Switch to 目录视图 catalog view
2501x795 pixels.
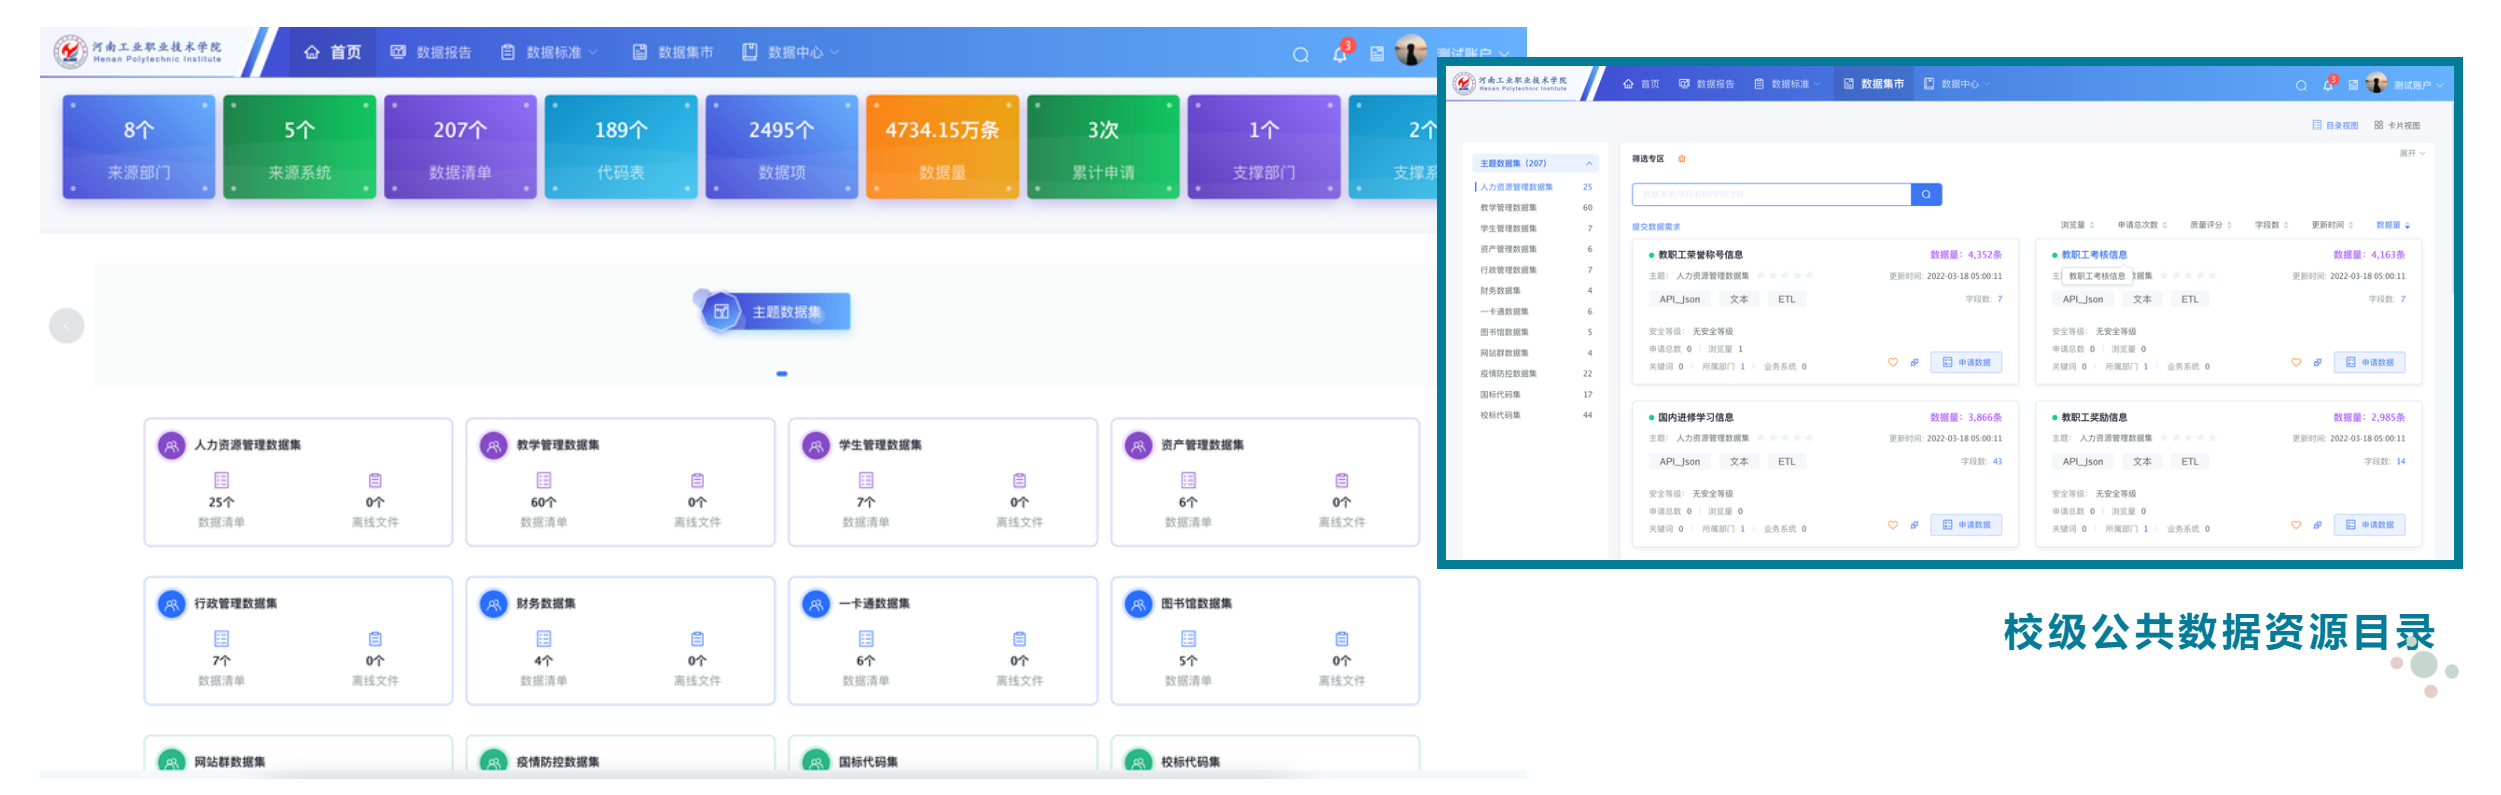[2335, 126]
